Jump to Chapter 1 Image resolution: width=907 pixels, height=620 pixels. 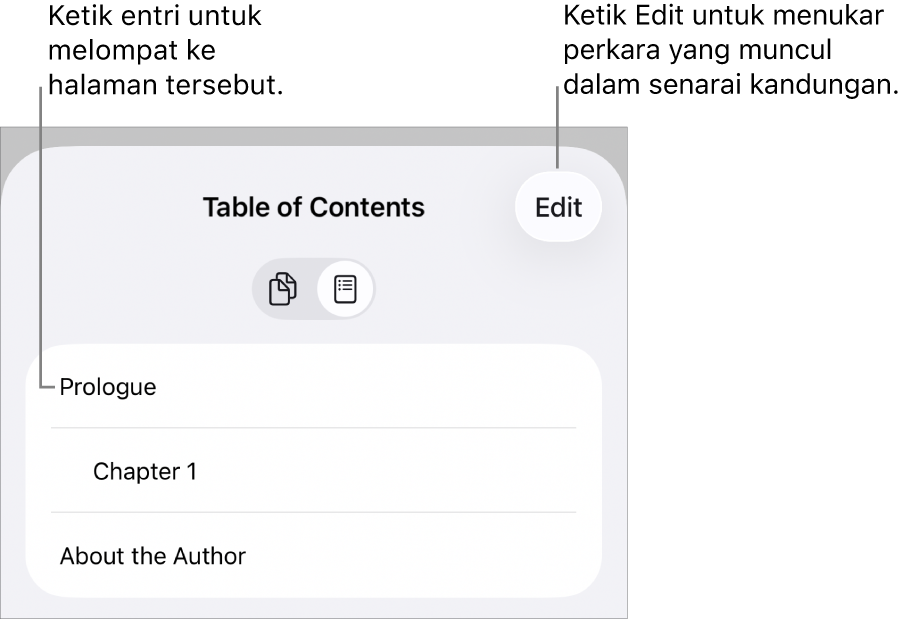coord(145,471)
